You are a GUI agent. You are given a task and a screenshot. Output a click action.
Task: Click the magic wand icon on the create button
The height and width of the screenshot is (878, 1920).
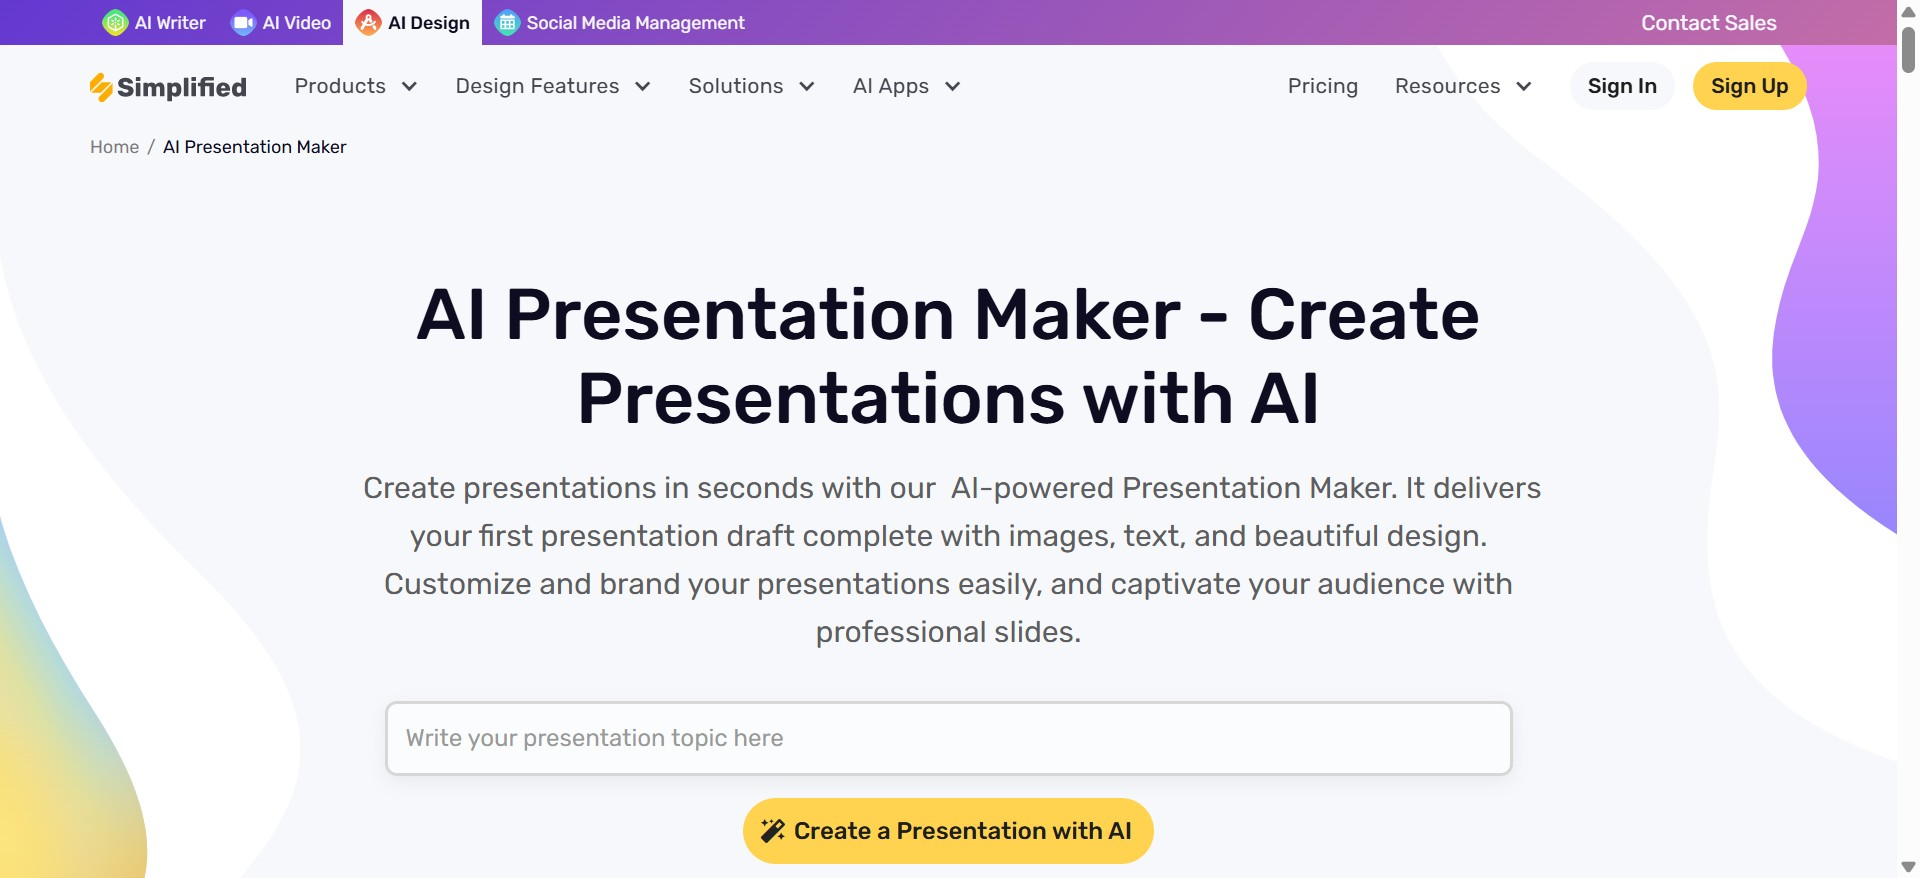773,831
